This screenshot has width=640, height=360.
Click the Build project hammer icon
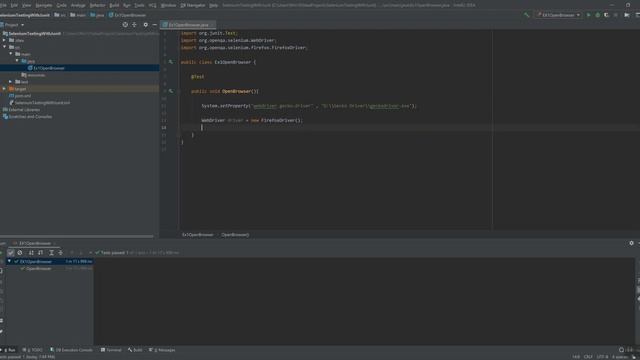(x=527, y=15)
